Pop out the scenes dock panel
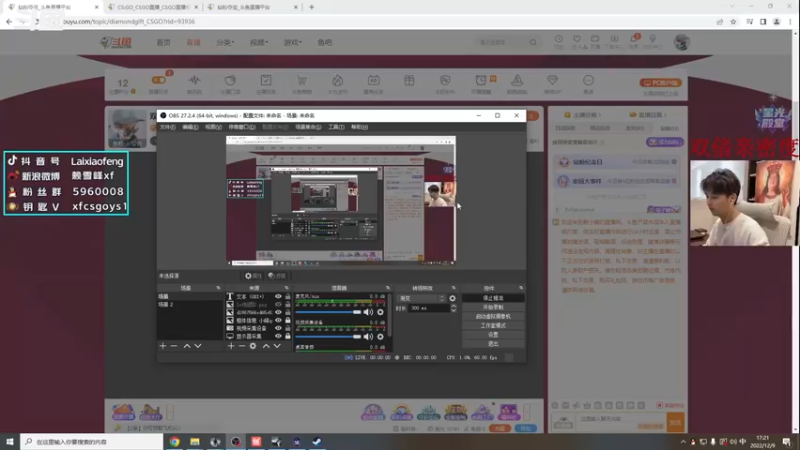 click(218, 288)
